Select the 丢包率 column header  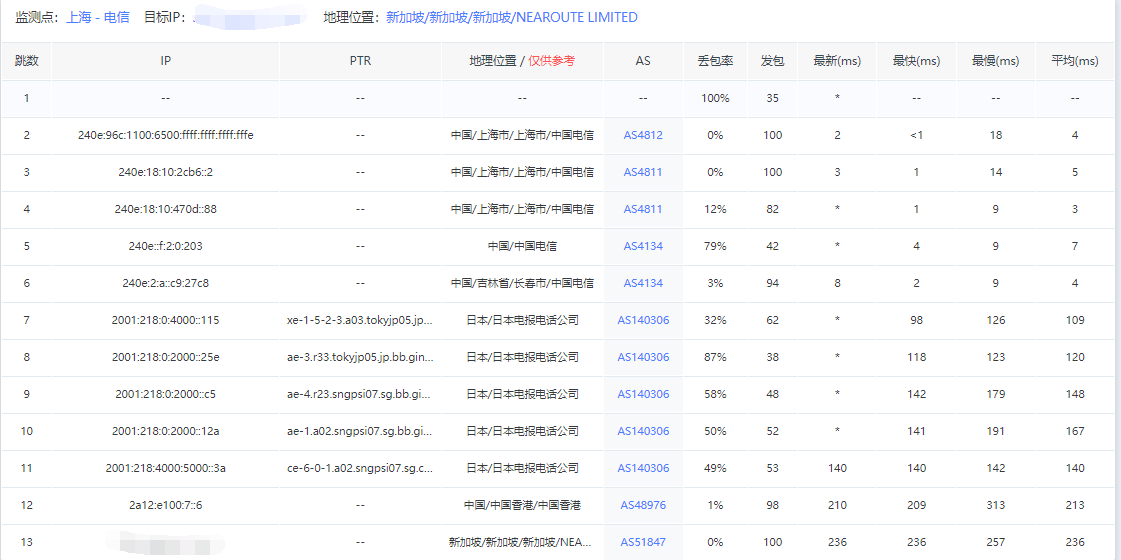[x=716, y=62]
